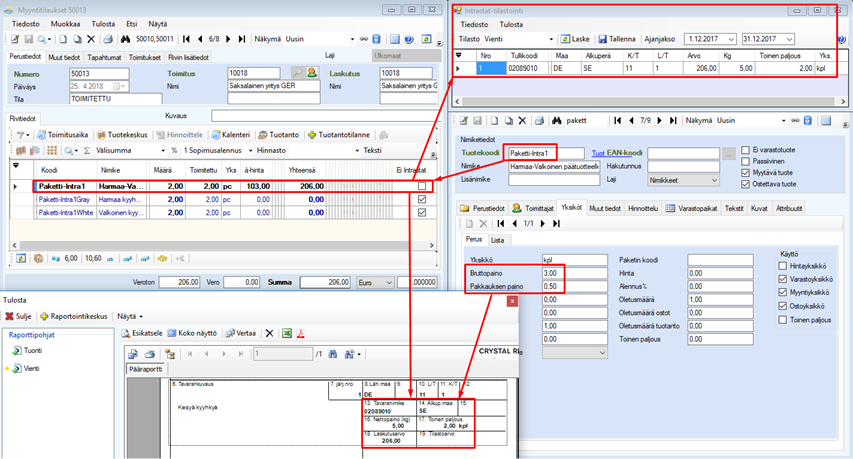Enable Hintayksikkö checkbox
The width and height of the screenshot is (853, 459).
coord(782,266)
